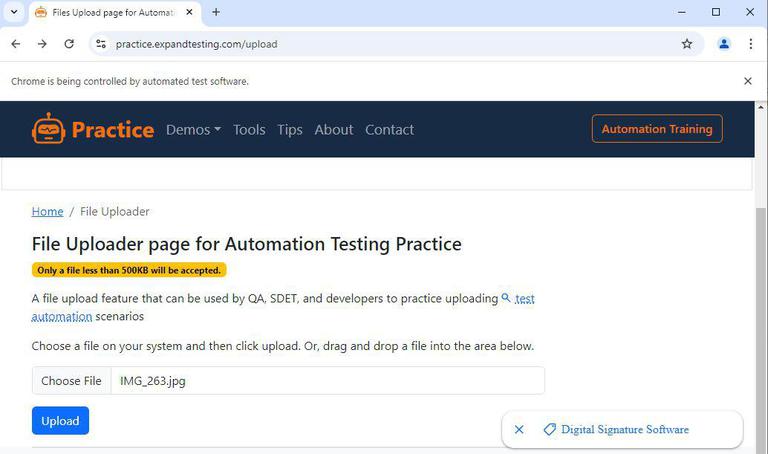Expand the Demos dropdown menu
This screenshot has height=454, width=768.
point(193,130)
